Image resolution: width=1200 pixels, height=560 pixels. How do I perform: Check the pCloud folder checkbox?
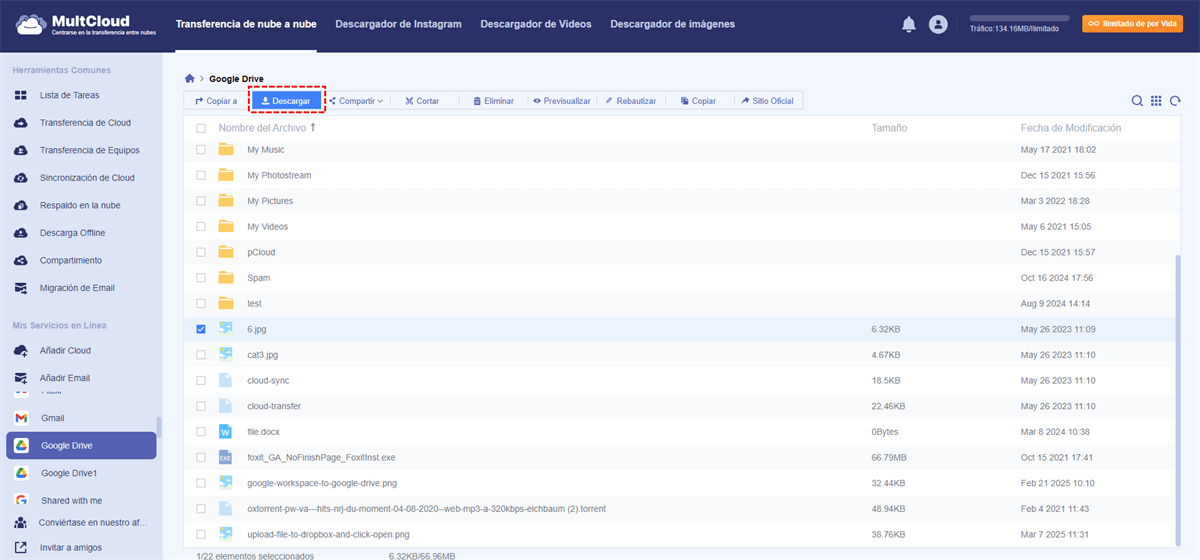click(201, 252)
